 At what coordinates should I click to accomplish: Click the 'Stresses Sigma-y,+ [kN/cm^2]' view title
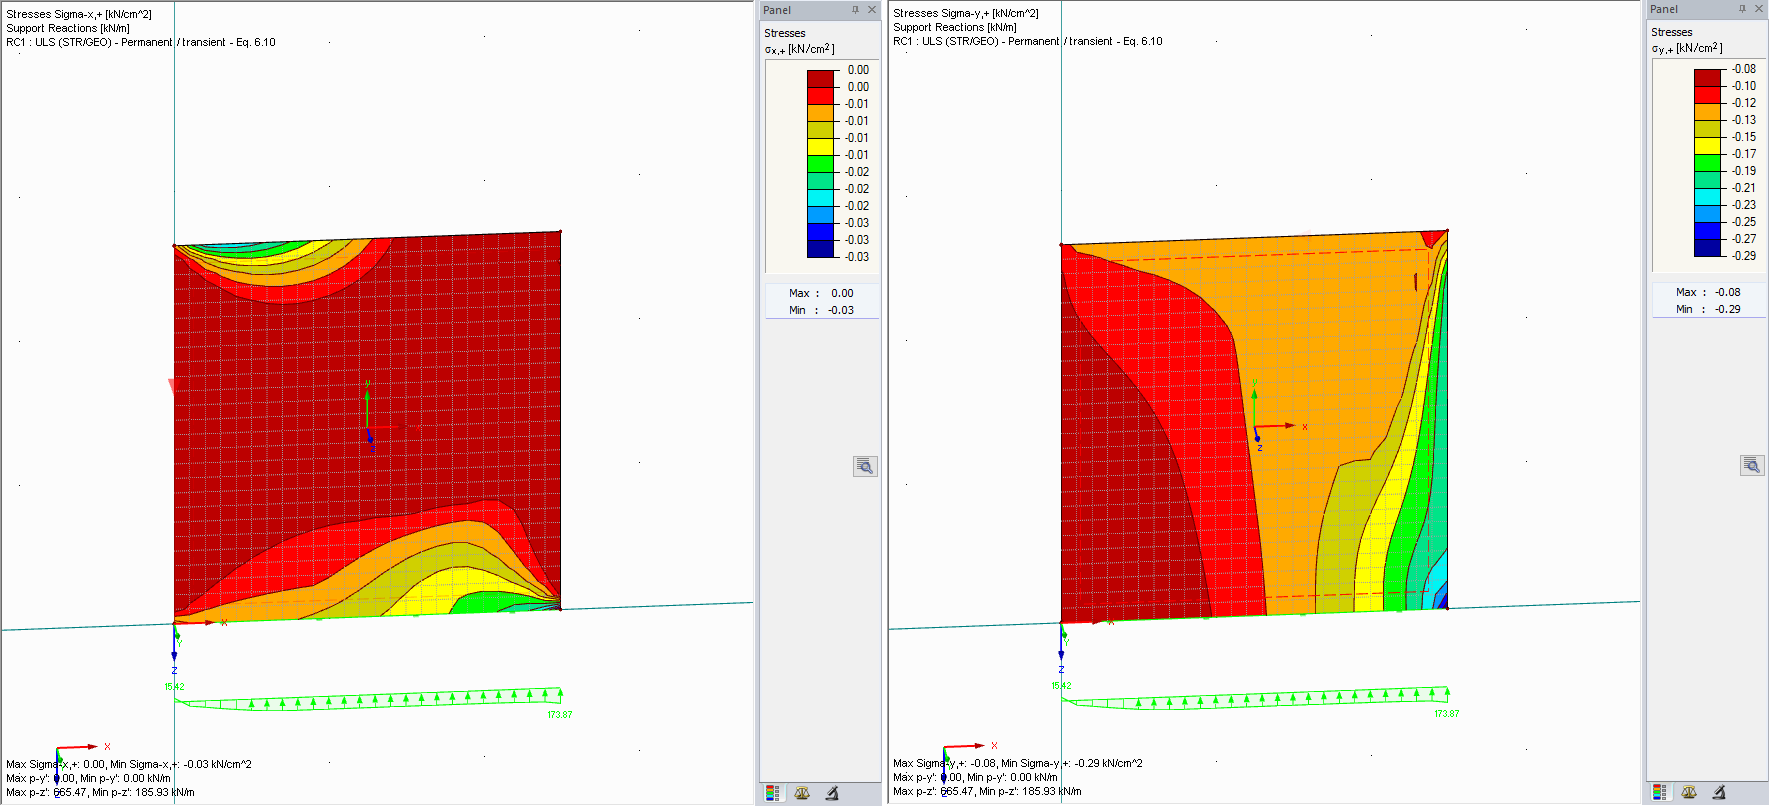966,13
